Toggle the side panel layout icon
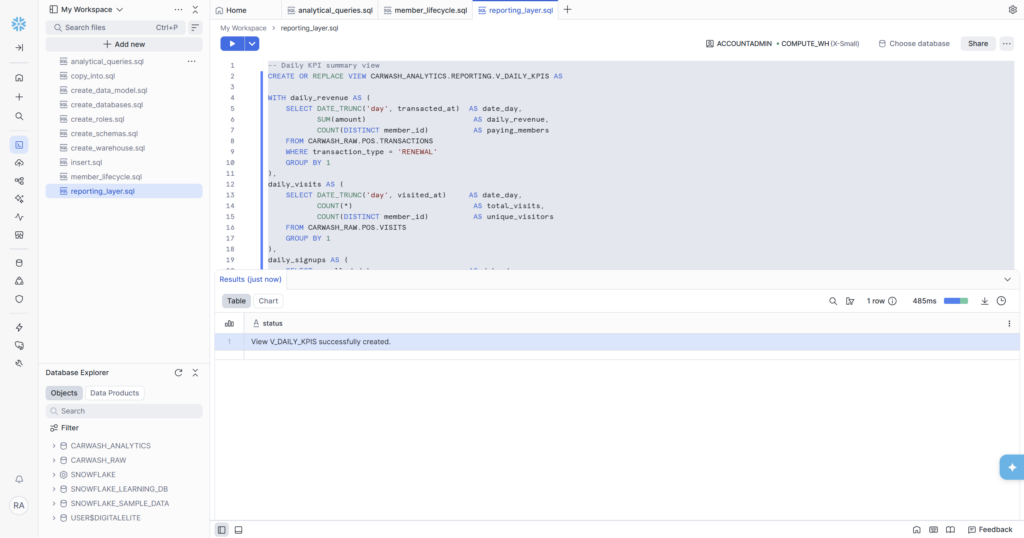This screenshot has width=1024, height=538. [222, 529]
